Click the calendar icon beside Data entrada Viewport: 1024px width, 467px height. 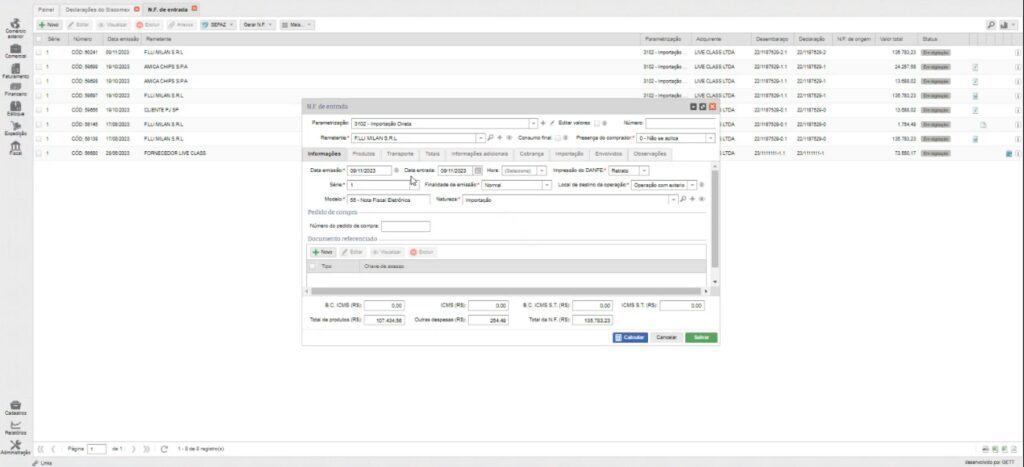[x=478, y=171]
